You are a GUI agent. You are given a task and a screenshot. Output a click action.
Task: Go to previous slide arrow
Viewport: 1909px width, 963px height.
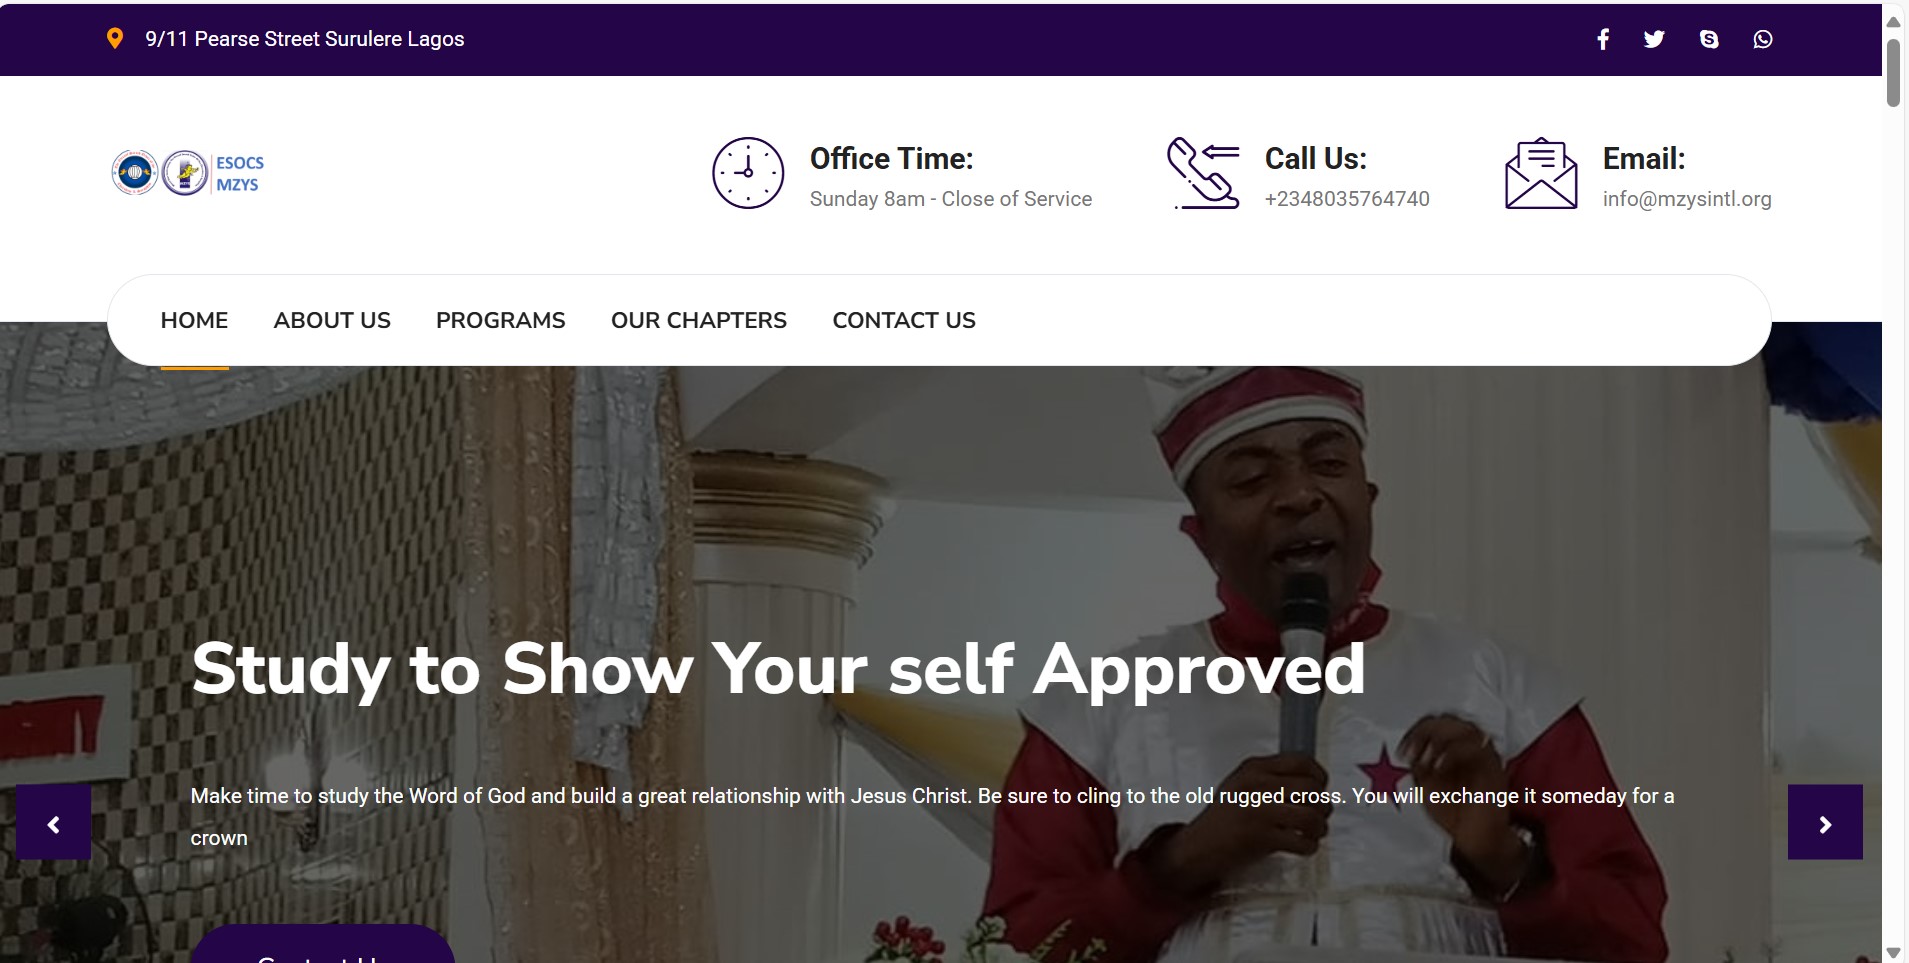[54, 822]
